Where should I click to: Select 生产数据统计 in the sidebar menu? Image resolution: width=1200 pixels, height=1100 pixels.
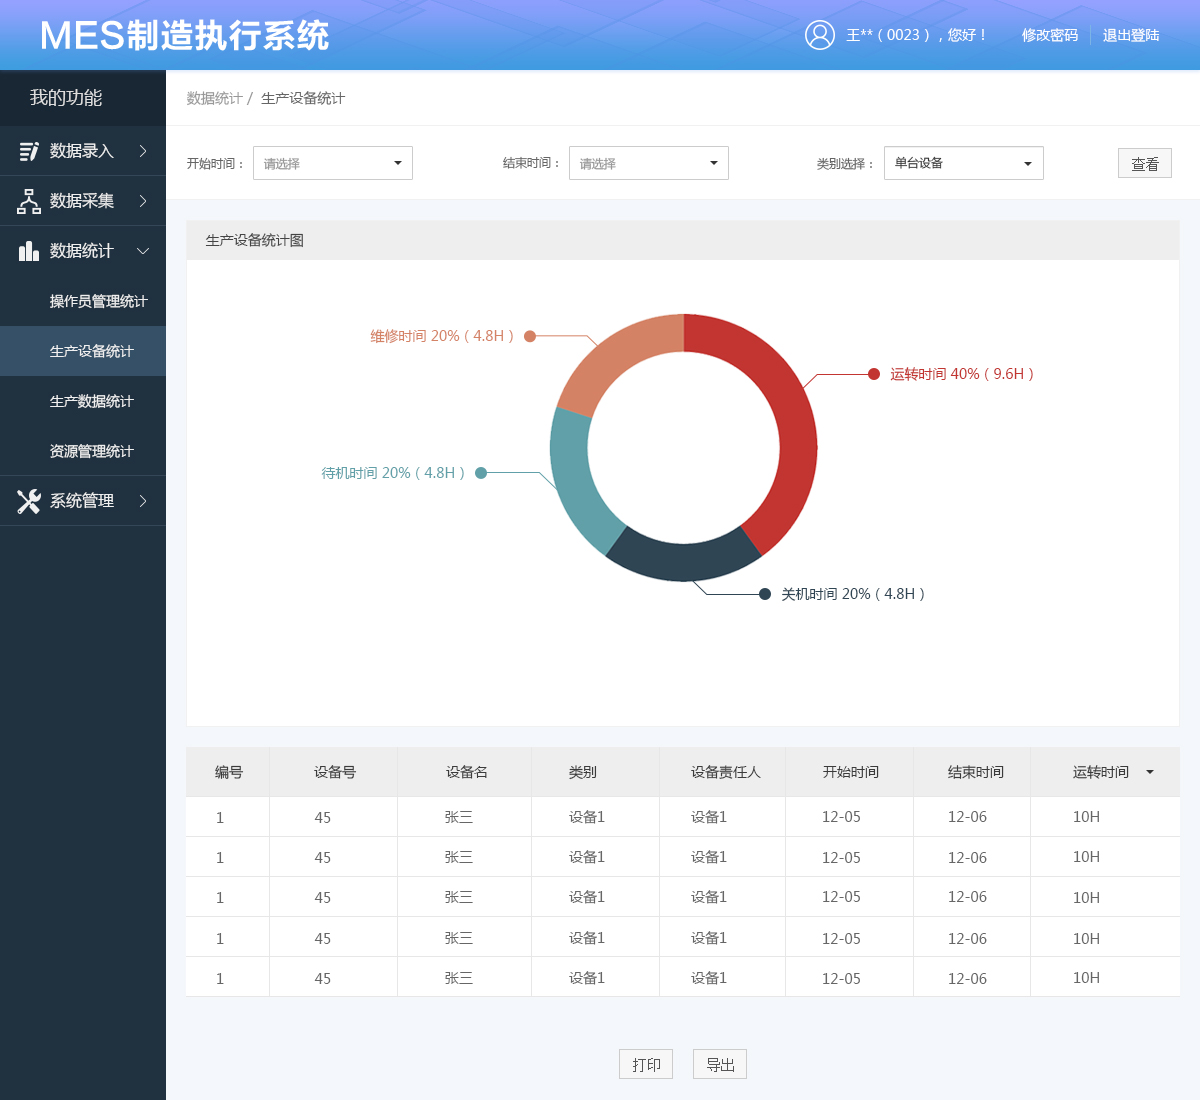coord(91,401)
